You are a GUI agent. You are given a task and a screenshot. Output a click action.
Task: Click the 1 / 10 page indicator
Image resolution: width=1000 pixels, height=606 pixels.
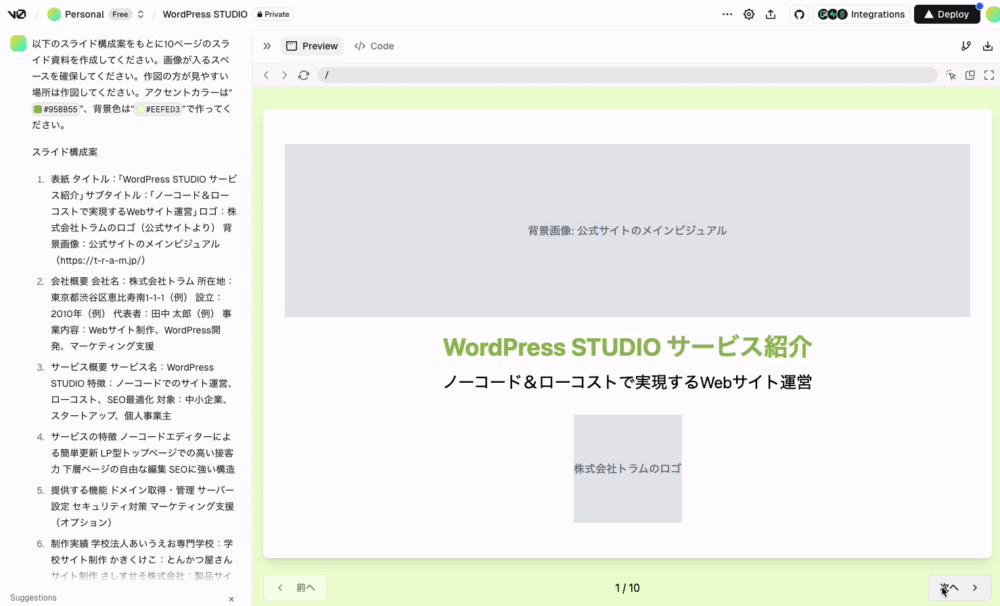[627, 588]
